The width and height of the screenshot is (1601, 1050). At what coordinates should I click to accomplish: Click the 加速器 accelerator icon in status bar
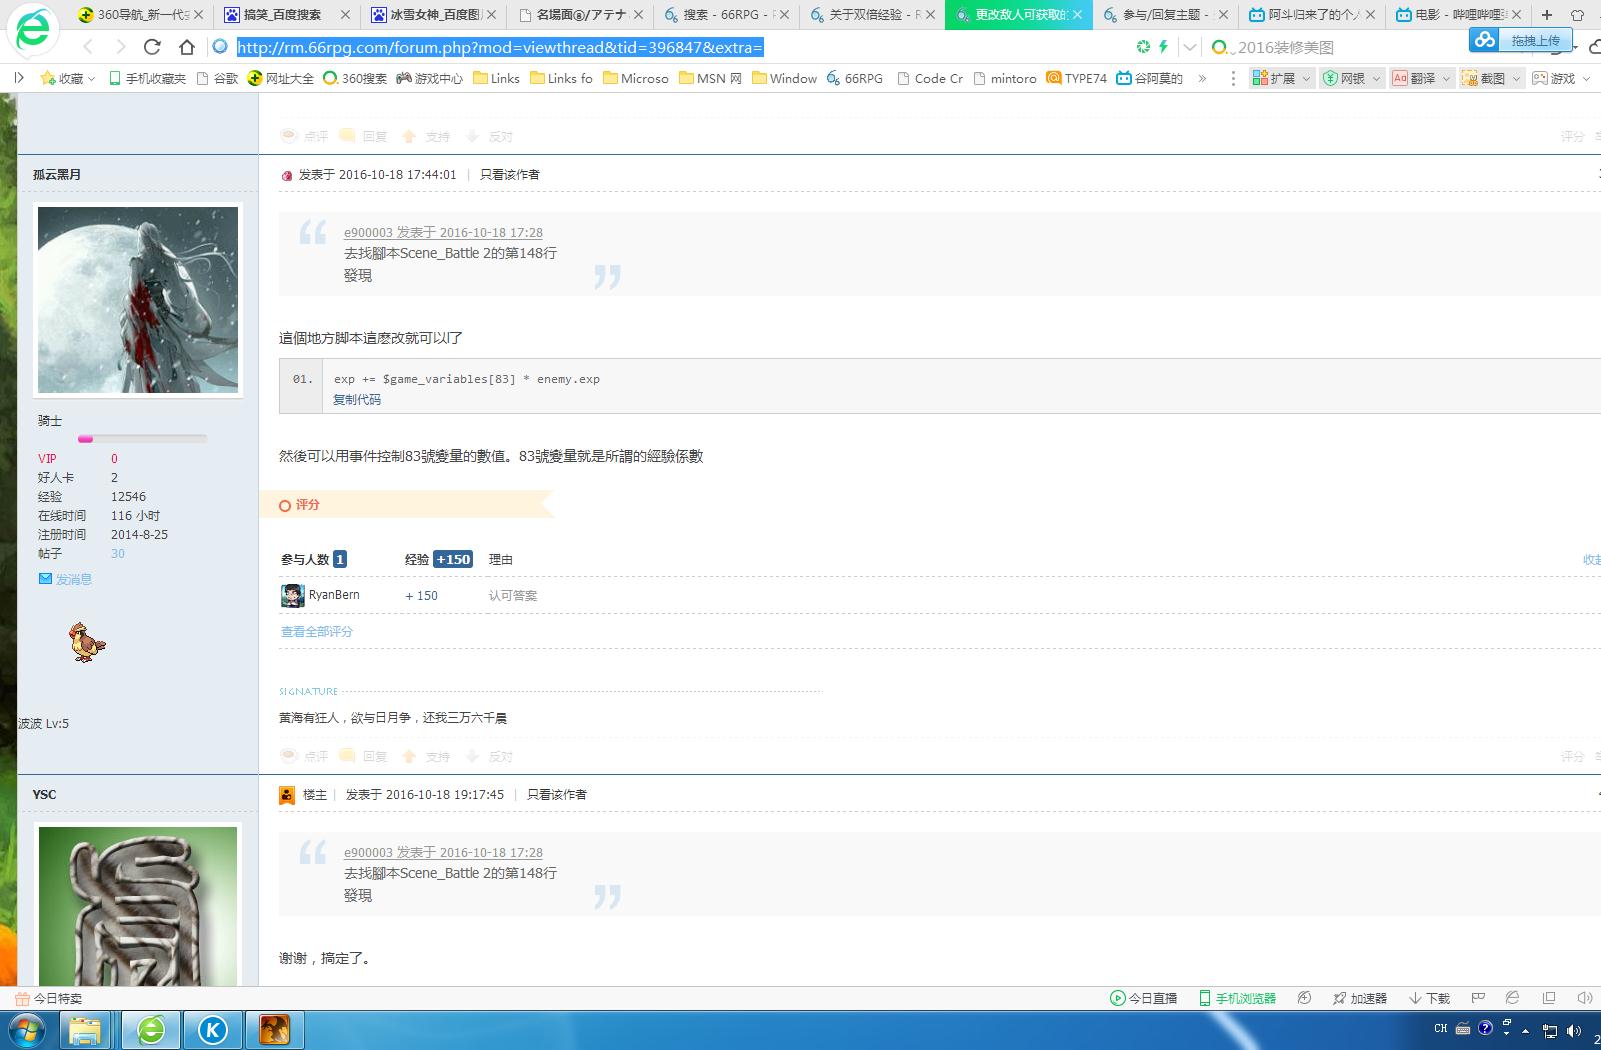(1360, 998)
